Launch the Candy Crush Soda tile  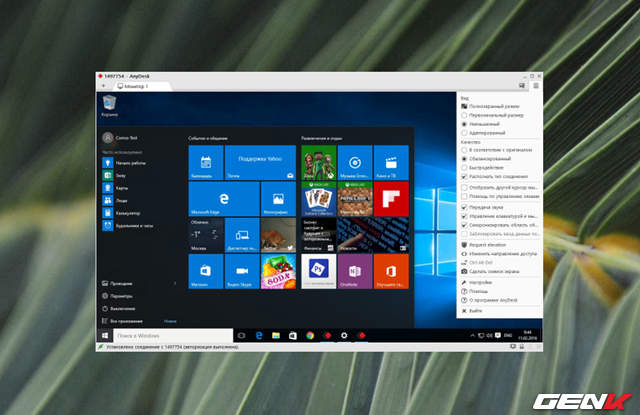coord(278,271)
